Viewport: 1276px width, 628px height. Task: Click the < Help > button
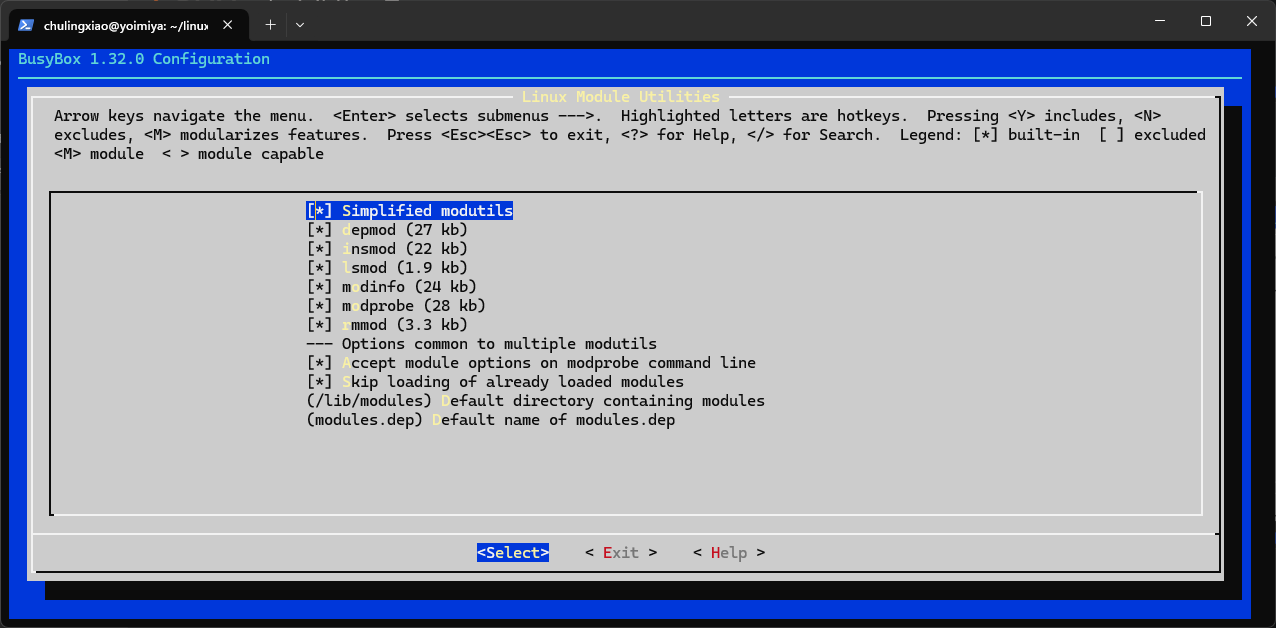click(729, 553)
